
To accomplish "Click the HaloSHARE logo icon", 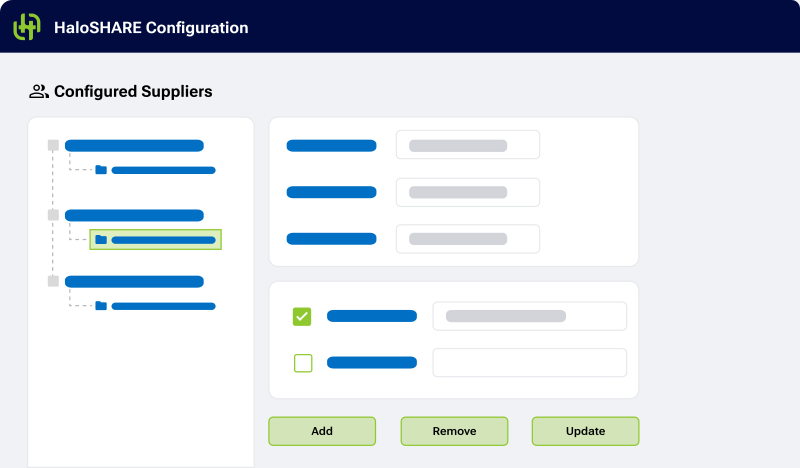I will point(27,27).
